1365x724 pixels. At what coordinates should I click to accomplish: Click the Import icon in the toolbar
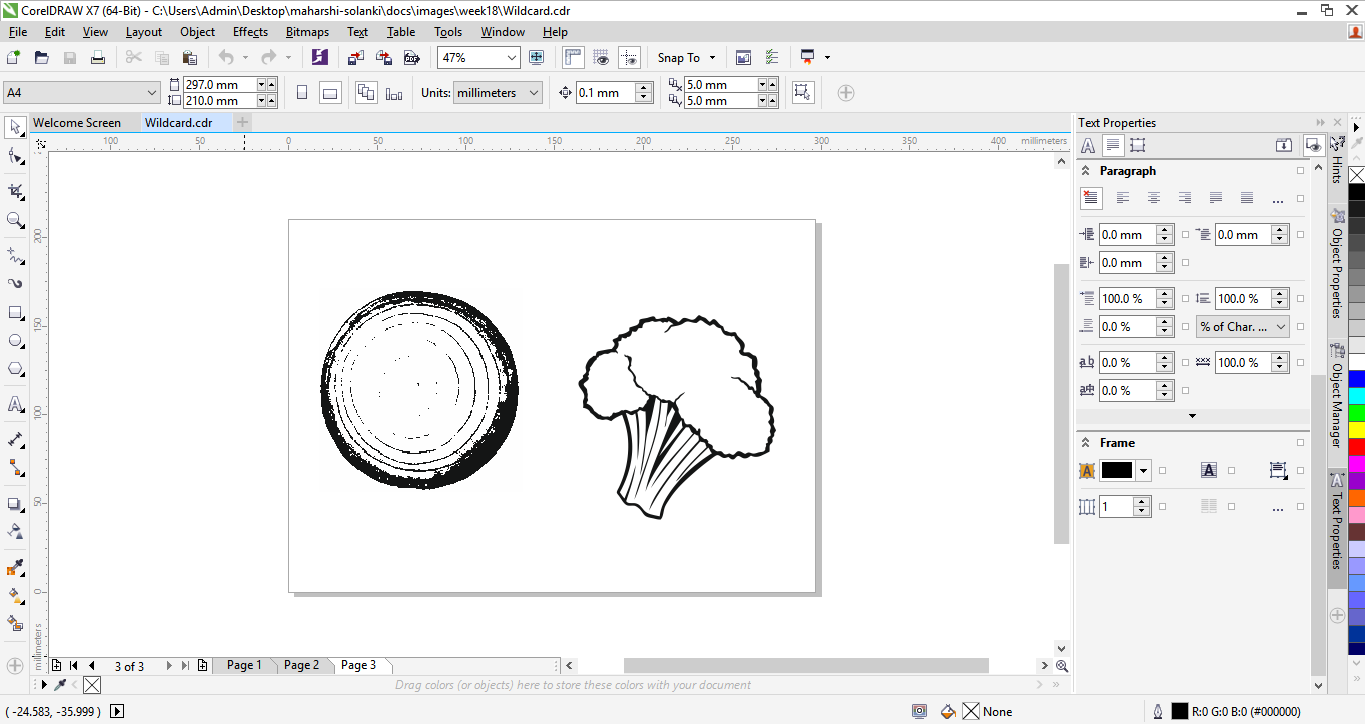tap(355, 58)
